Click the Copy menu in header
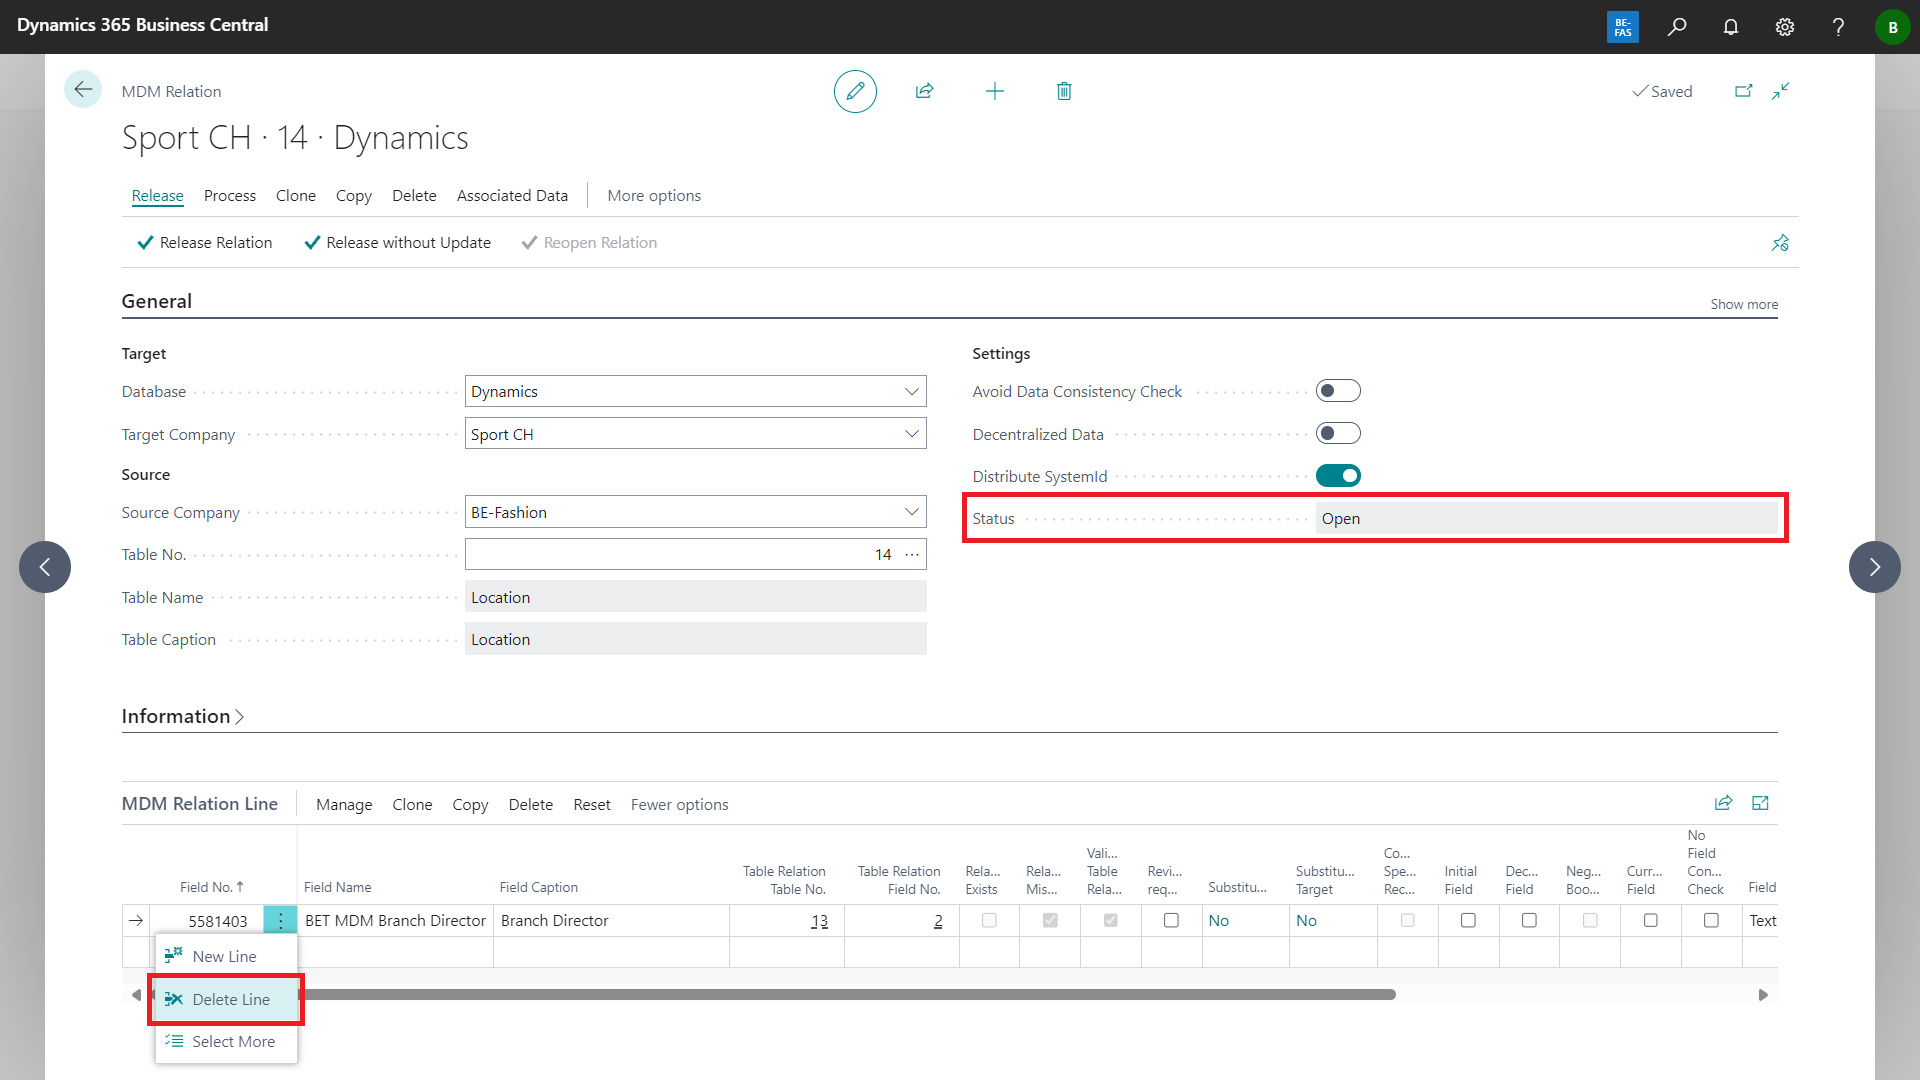The height and width of the screenshot is (1080, 1920). [x=353, y=195]
